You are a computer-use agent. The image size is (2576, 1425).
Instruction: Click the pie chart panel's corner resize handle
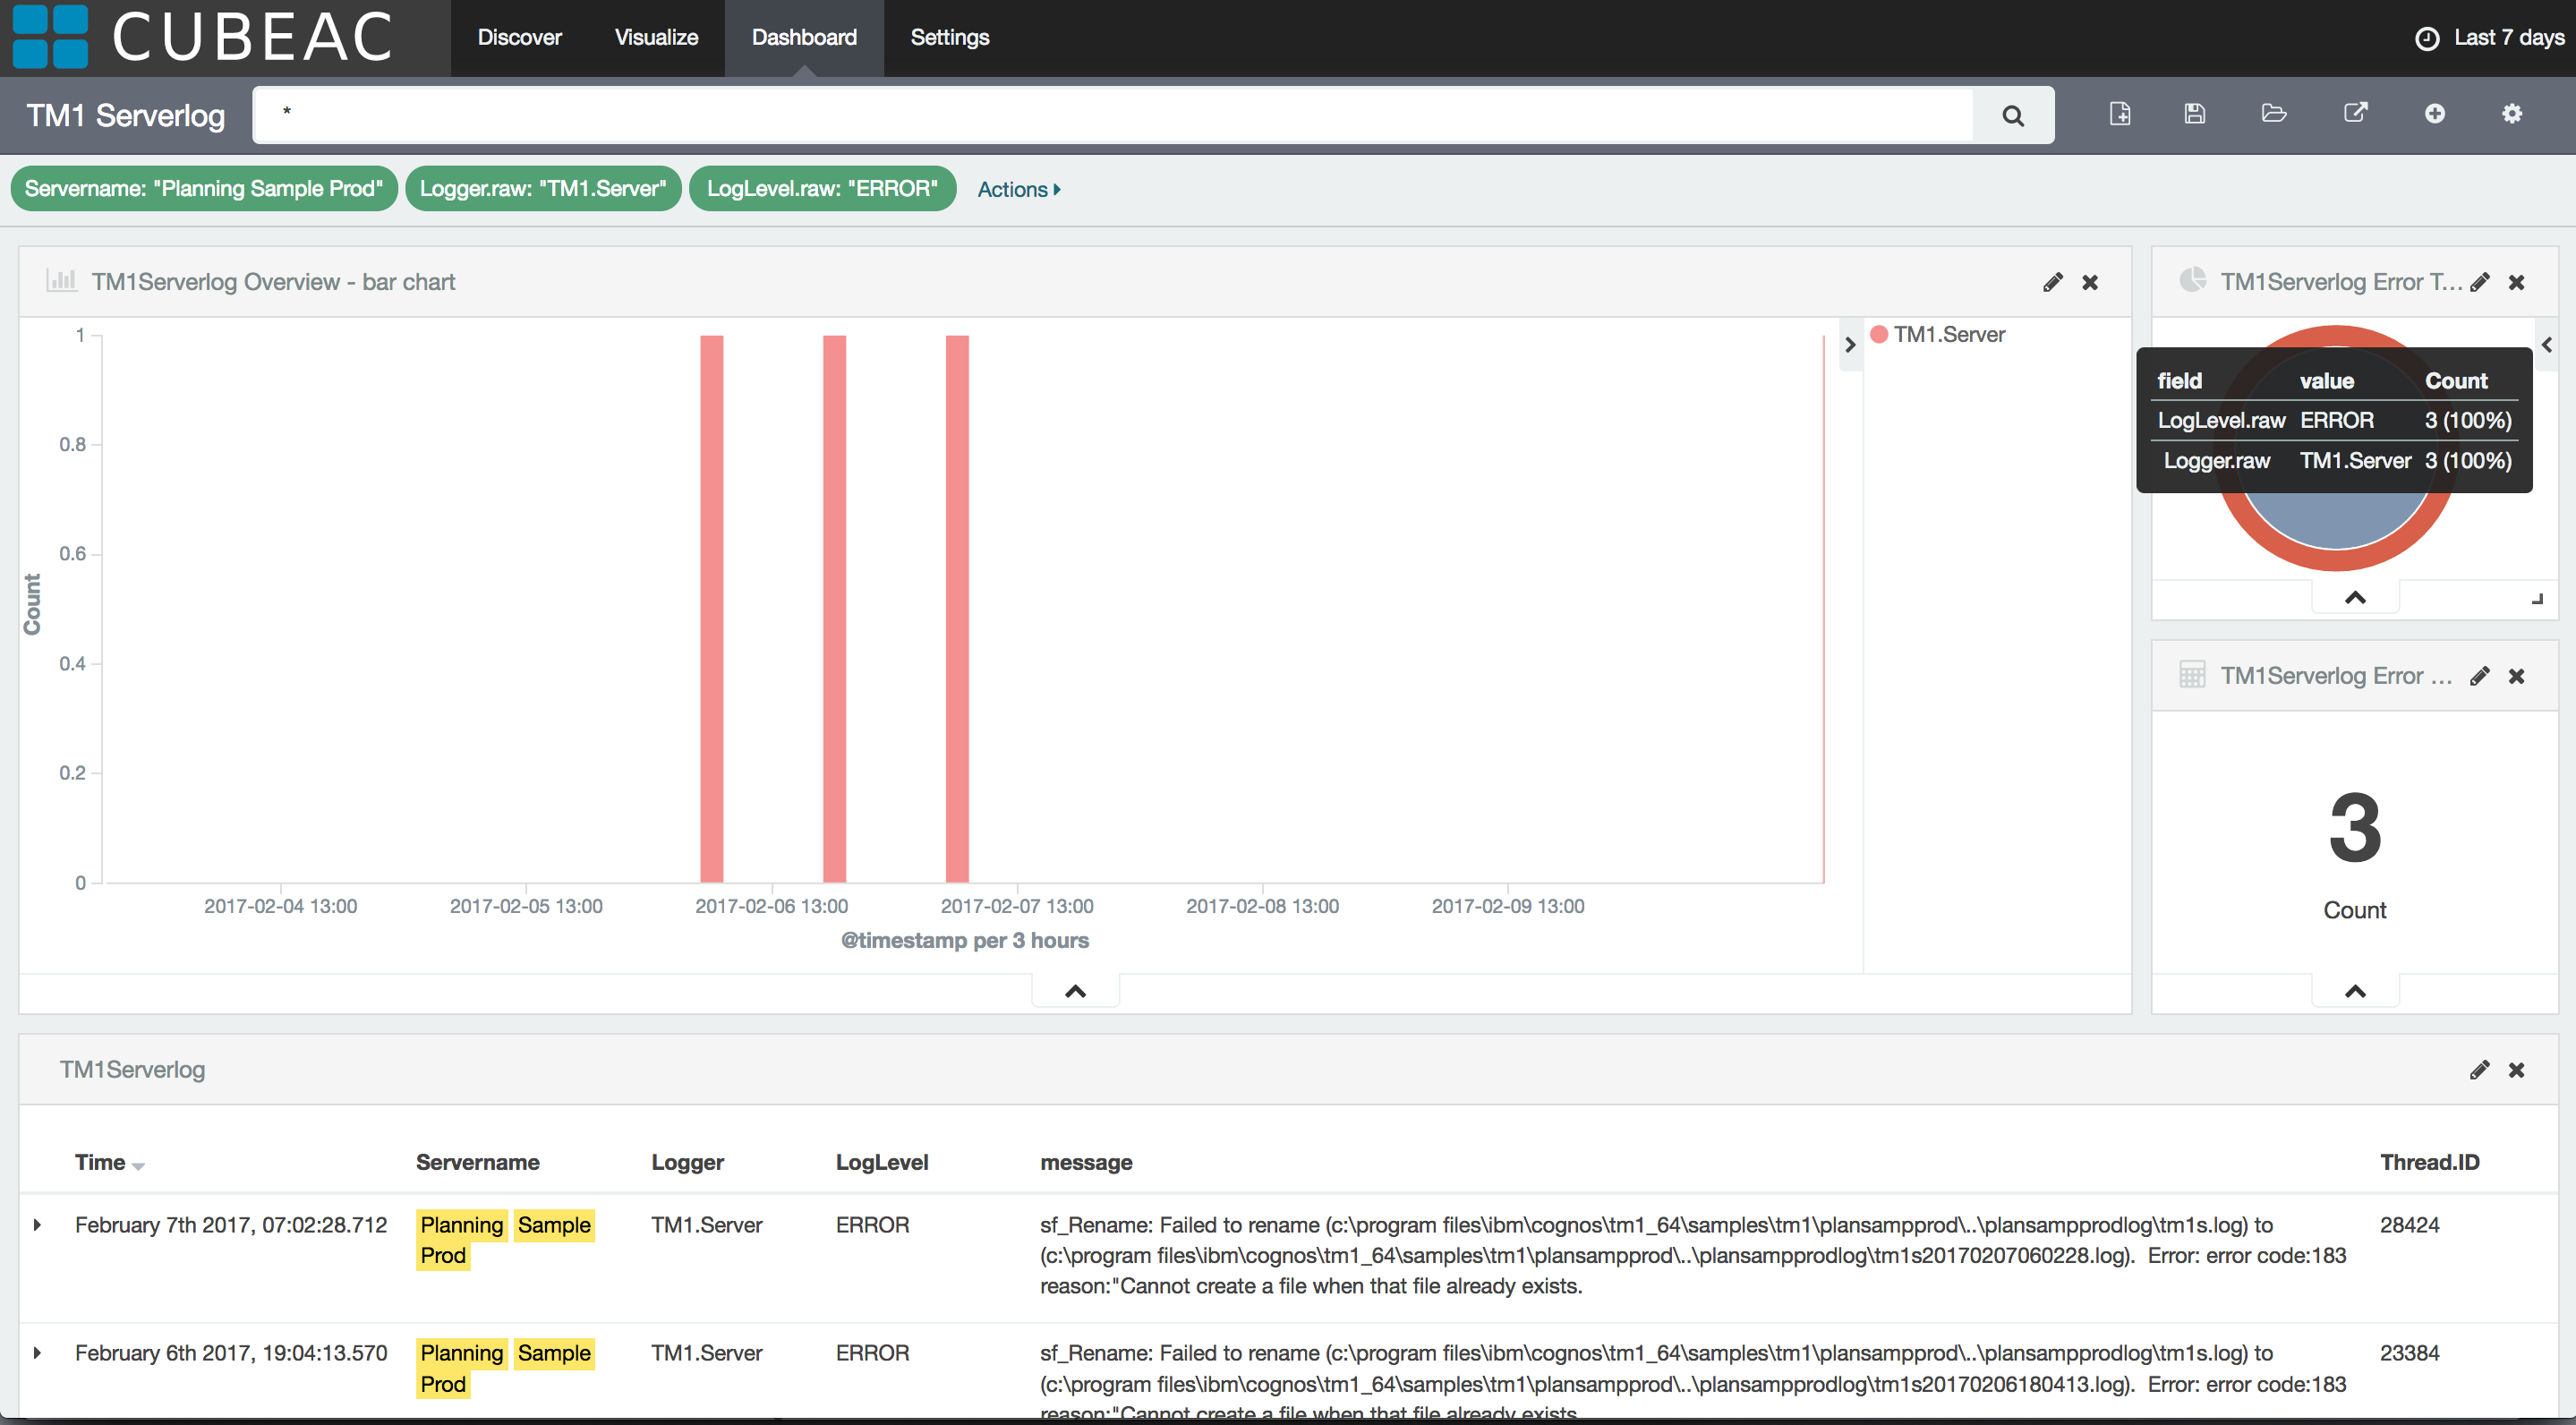pos(2537,599)
